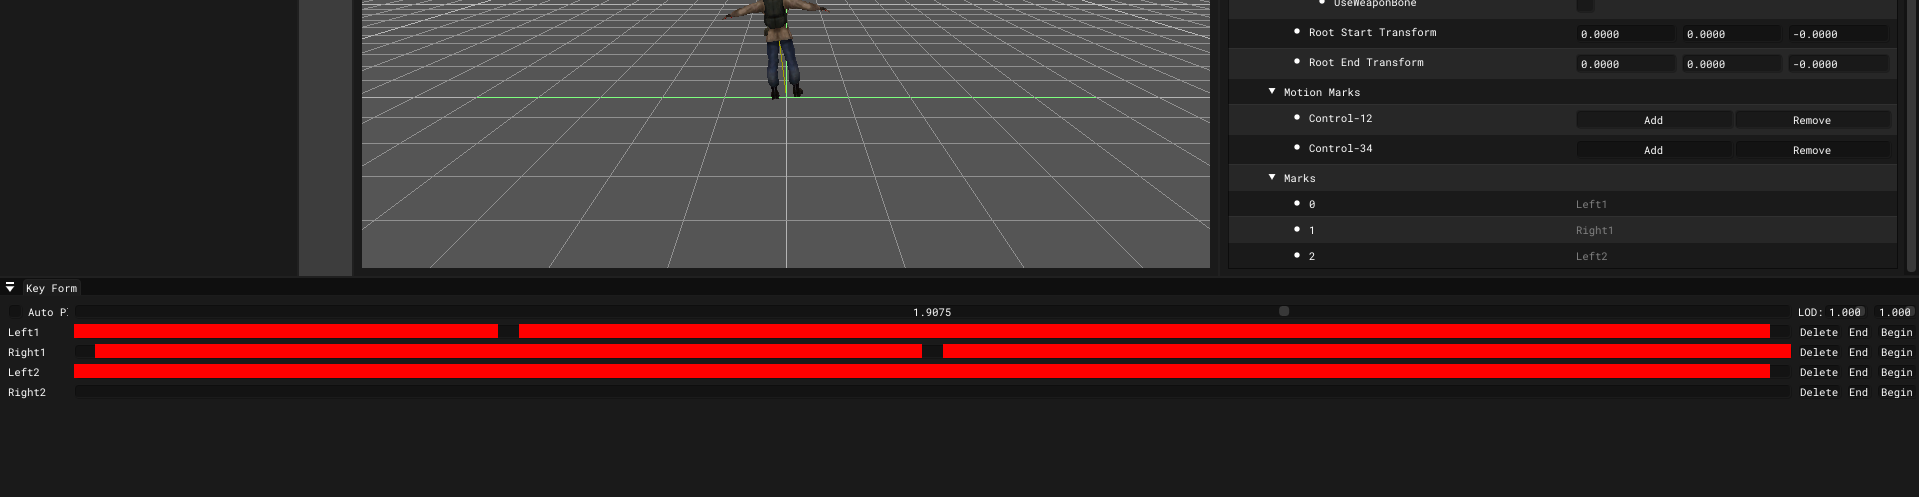Image resolution: width=1919 pixels, height=497 pixels.
Task: Toggle the UseWeaponBone checkbox
Action: 1585,5
